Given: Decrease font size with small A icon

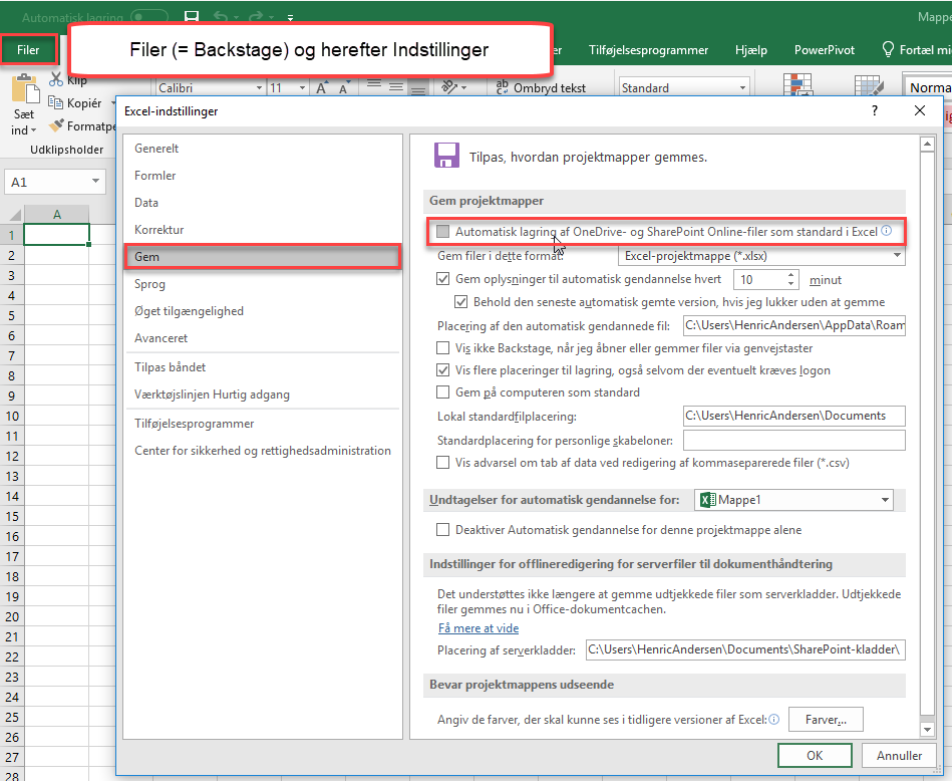Looking at the screenshot, I should (345, 87).
